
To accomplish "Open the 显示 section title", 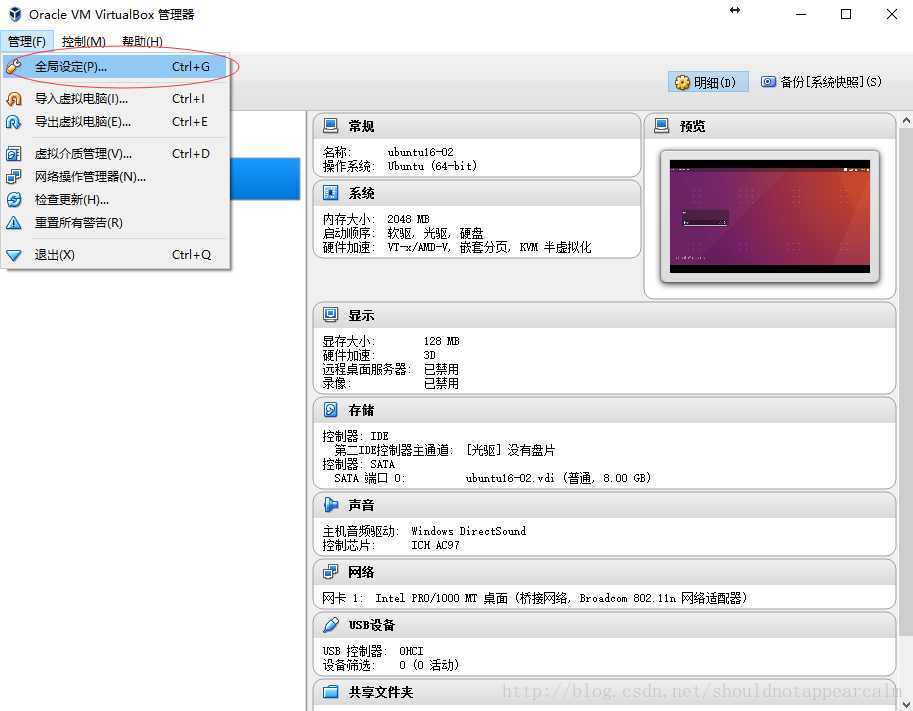I will [361, 316].
